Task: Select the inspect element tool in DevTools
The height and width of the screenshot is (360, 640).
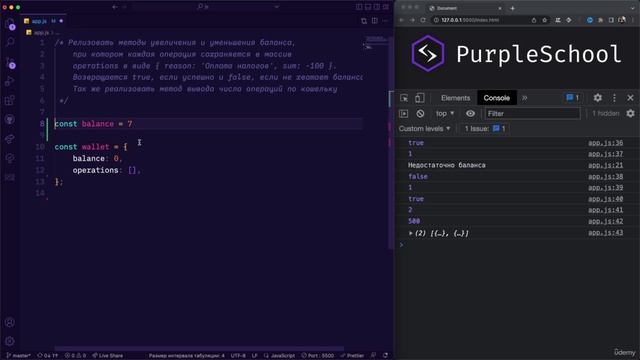Action: [404, 98]
